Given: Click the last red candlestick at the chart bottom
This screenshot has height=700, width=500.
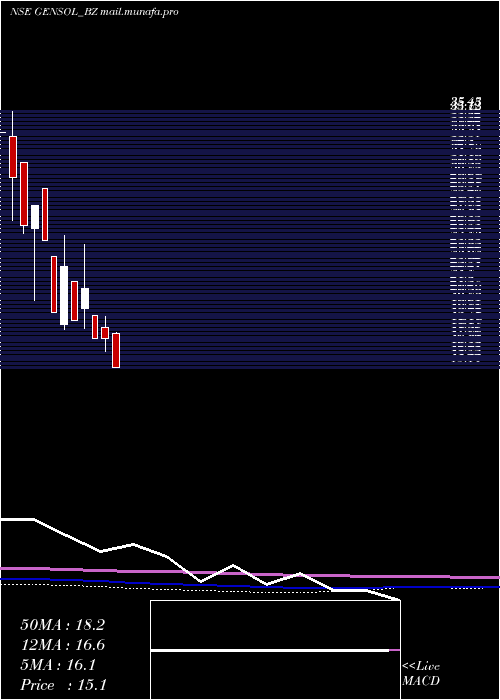Looking at the screenshot, I should (116, 350).
